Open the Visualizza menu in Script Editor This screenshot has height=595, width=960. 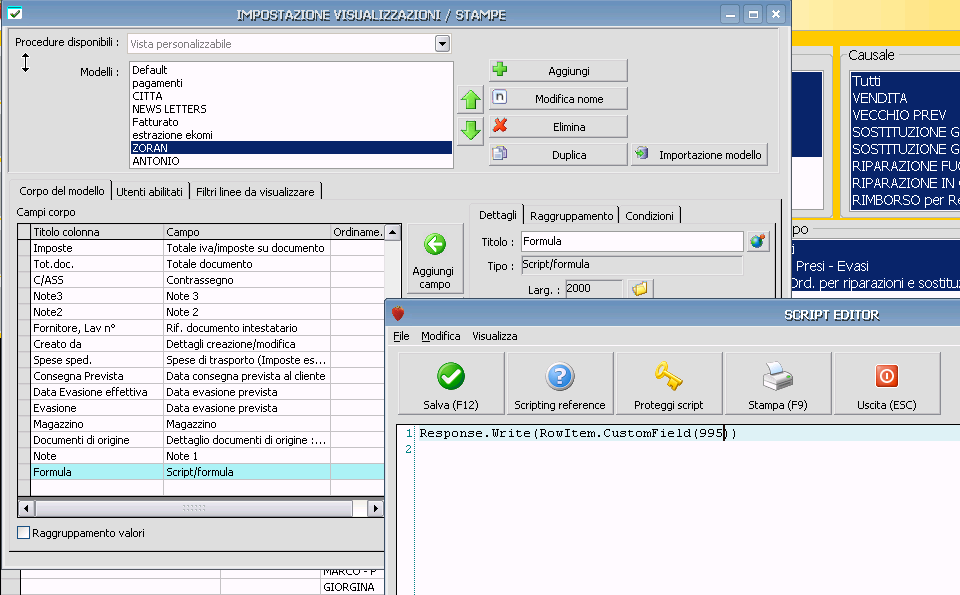pos(495,336)
